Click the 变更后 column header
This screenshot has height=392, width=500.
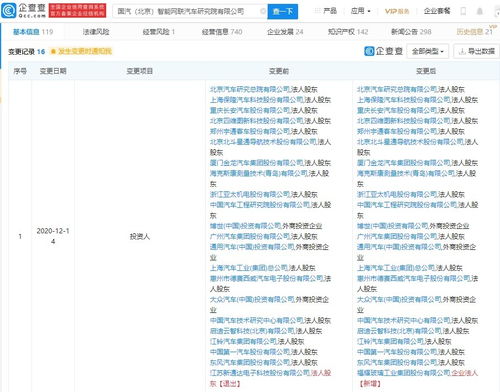pyautogui.click(x=426, y=71)
